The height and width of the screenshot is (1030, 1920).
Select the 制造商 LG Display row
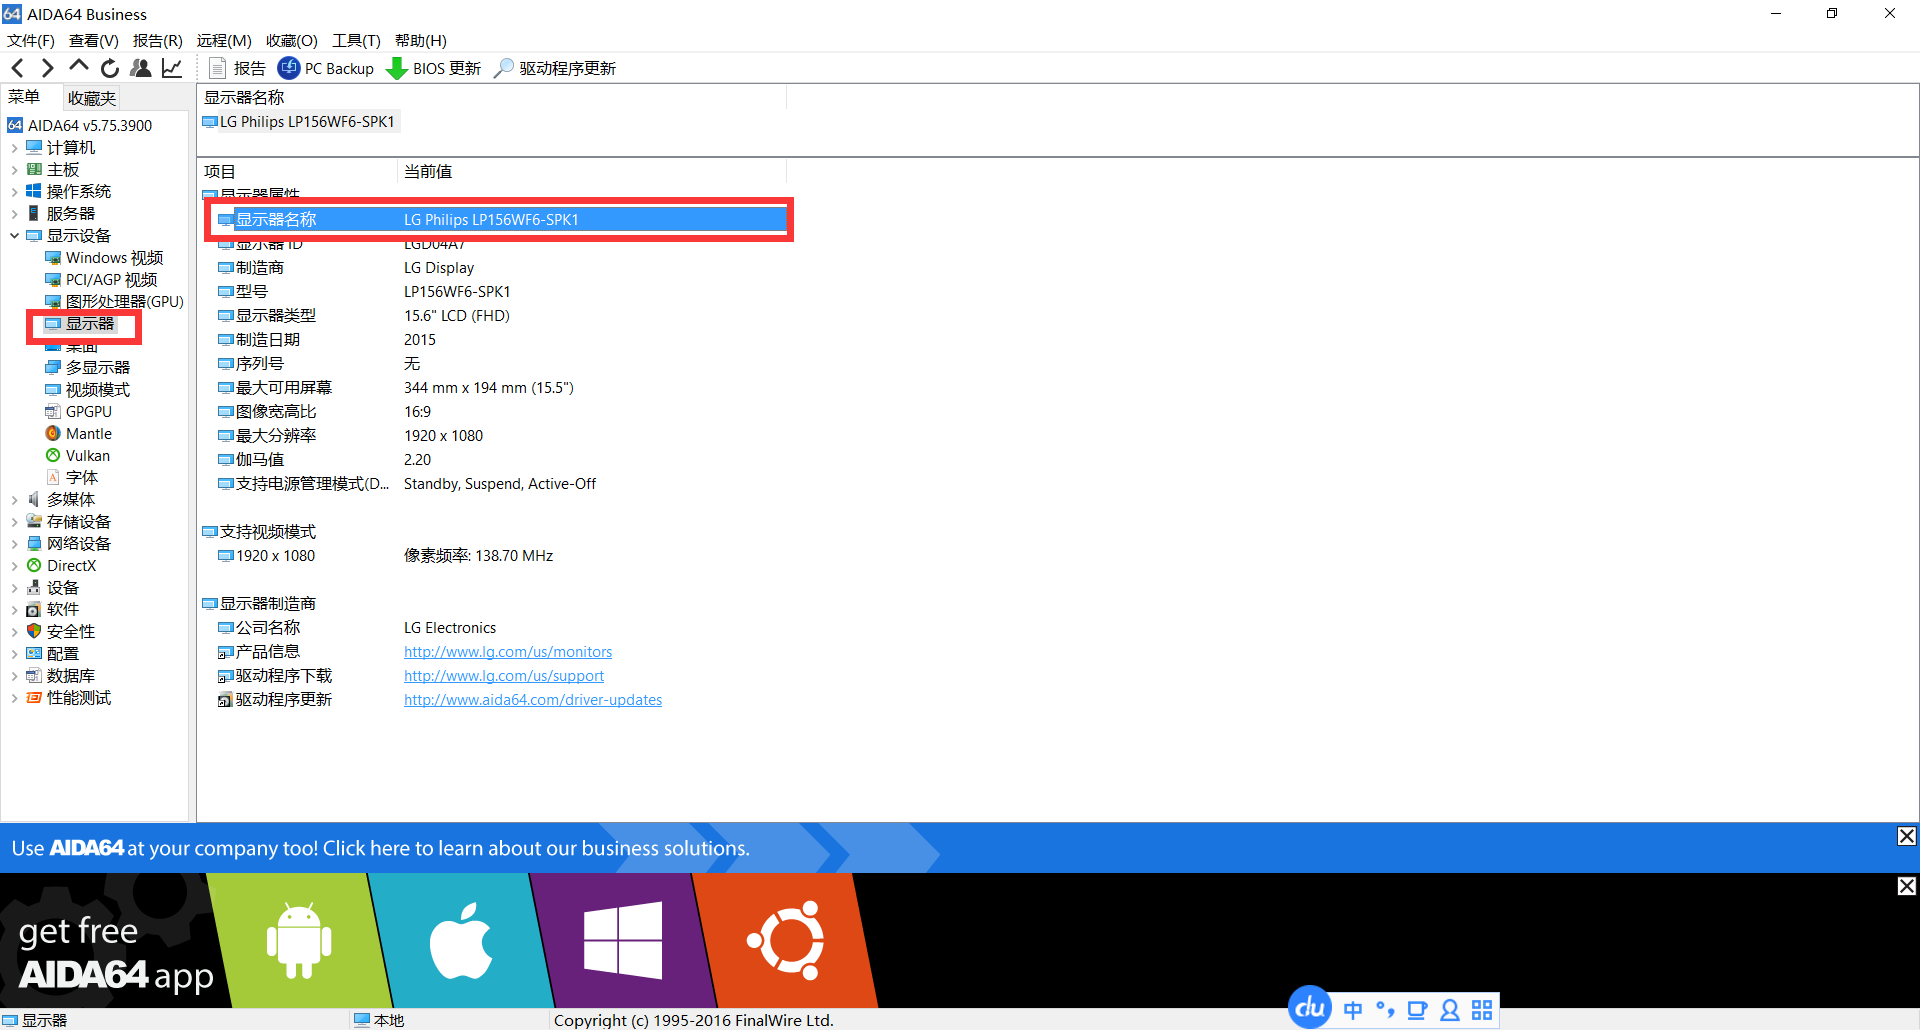(x=502, y=268)
